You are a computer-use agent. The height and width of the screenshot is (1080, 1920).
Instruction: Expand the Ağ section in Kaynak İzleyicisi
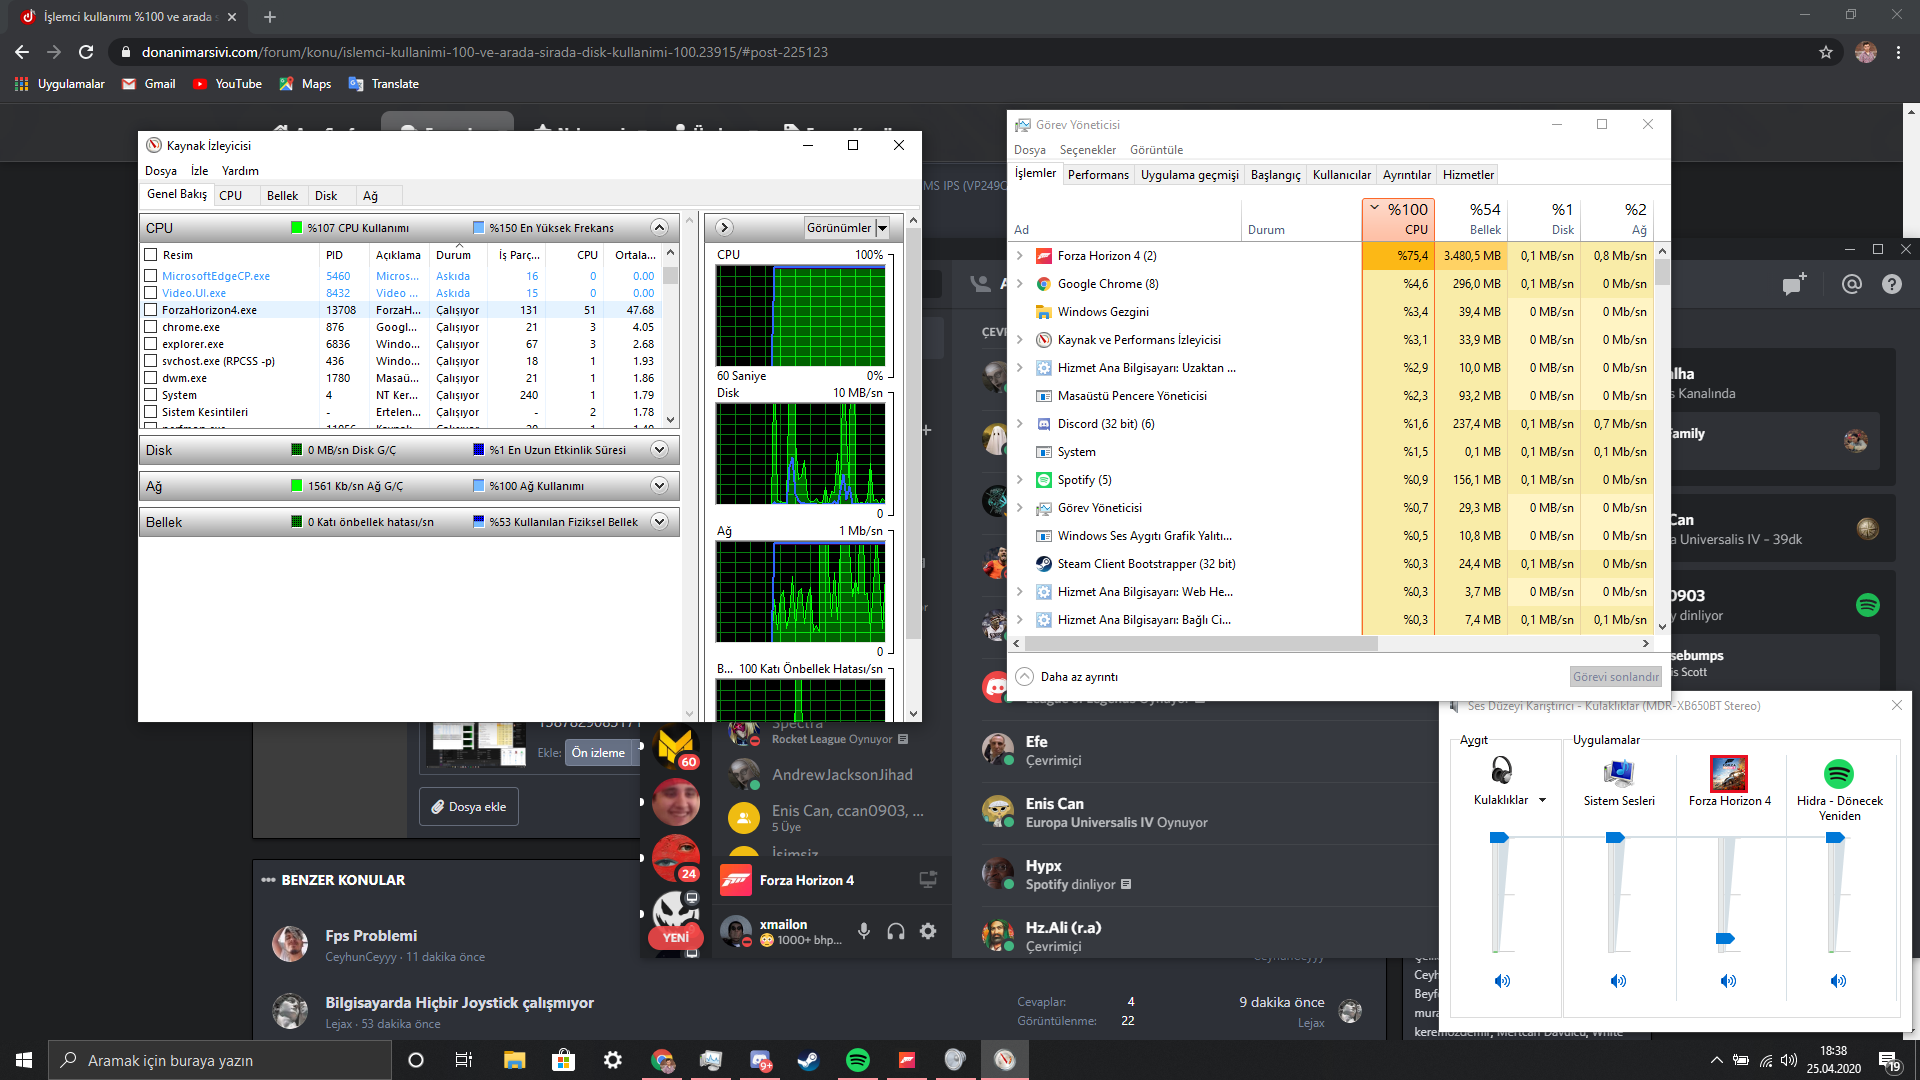click(x=659, y=486)
